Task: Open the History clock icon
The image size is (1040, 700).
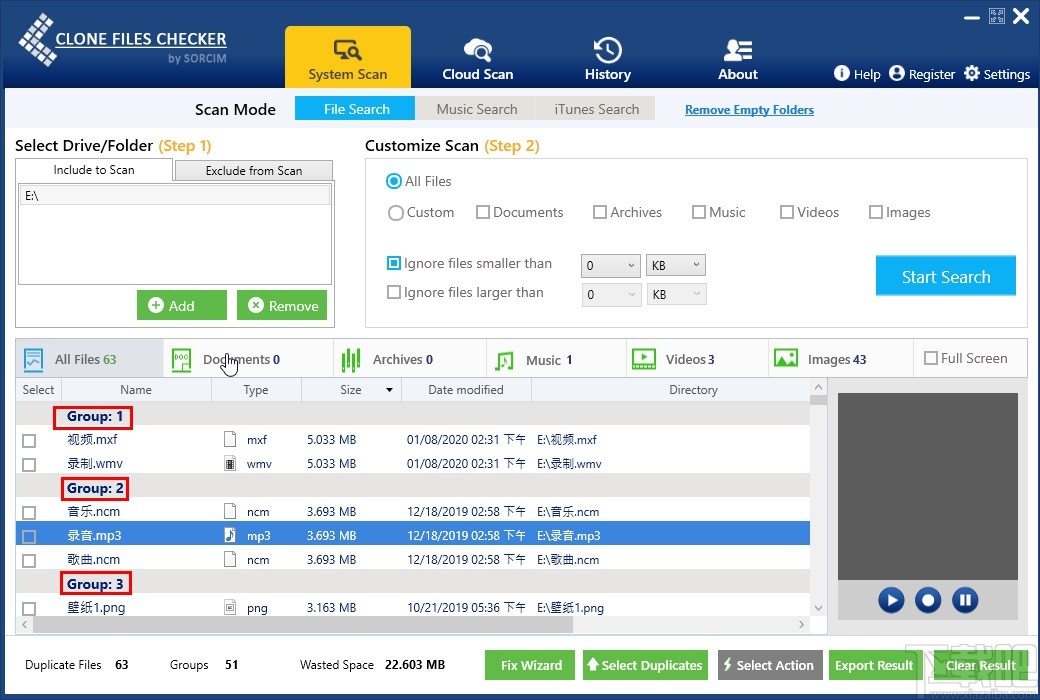Action: (x=607, y=50)
